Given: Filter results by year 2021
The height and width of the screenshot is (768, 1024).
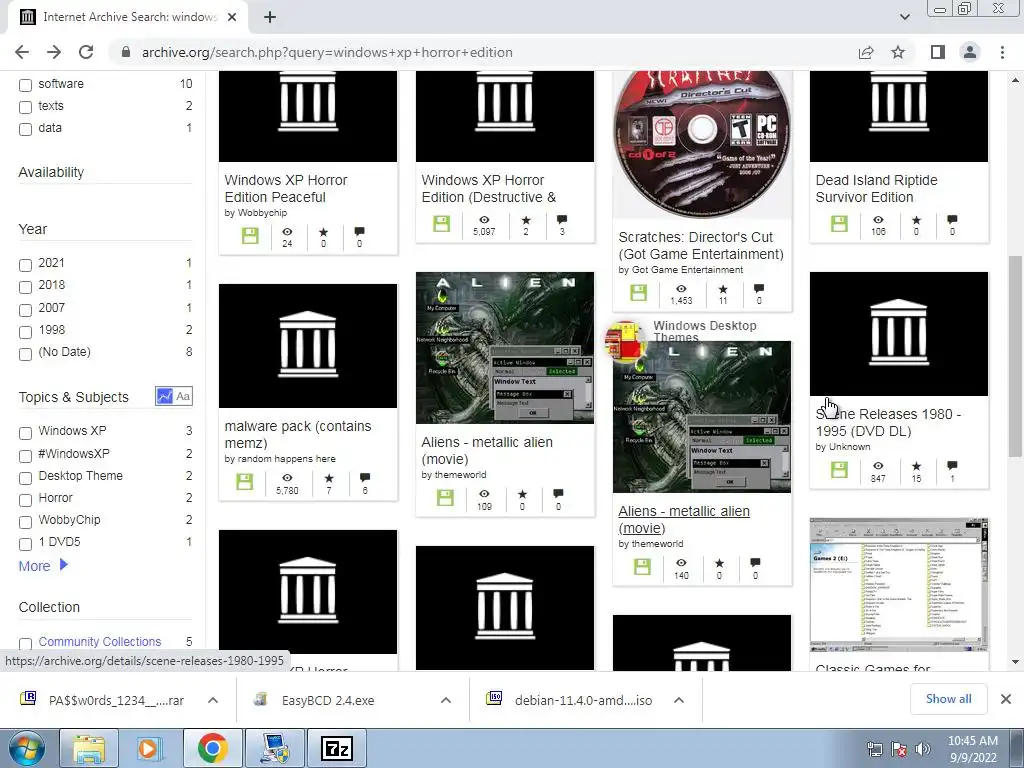Looking at the screenshot, I should [25, 264].
